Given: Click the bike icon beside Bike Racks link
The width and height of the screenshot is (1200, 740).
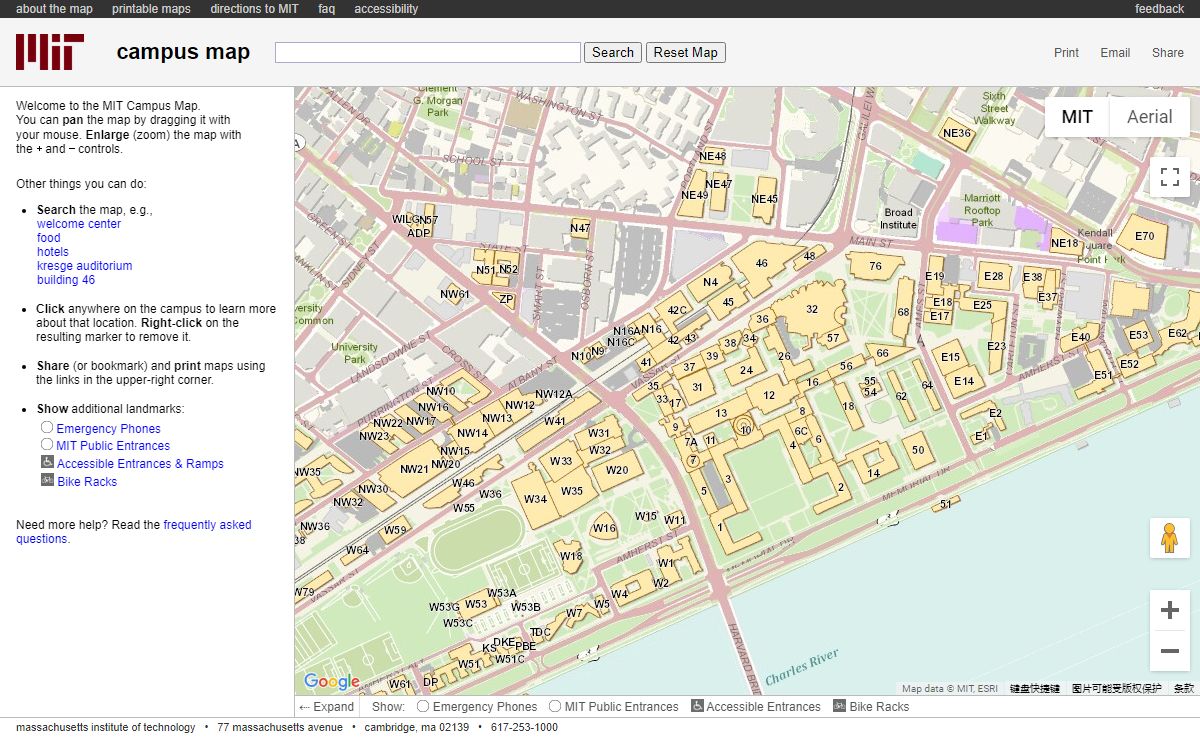Looking at the screenshot, I should [47, 481].
